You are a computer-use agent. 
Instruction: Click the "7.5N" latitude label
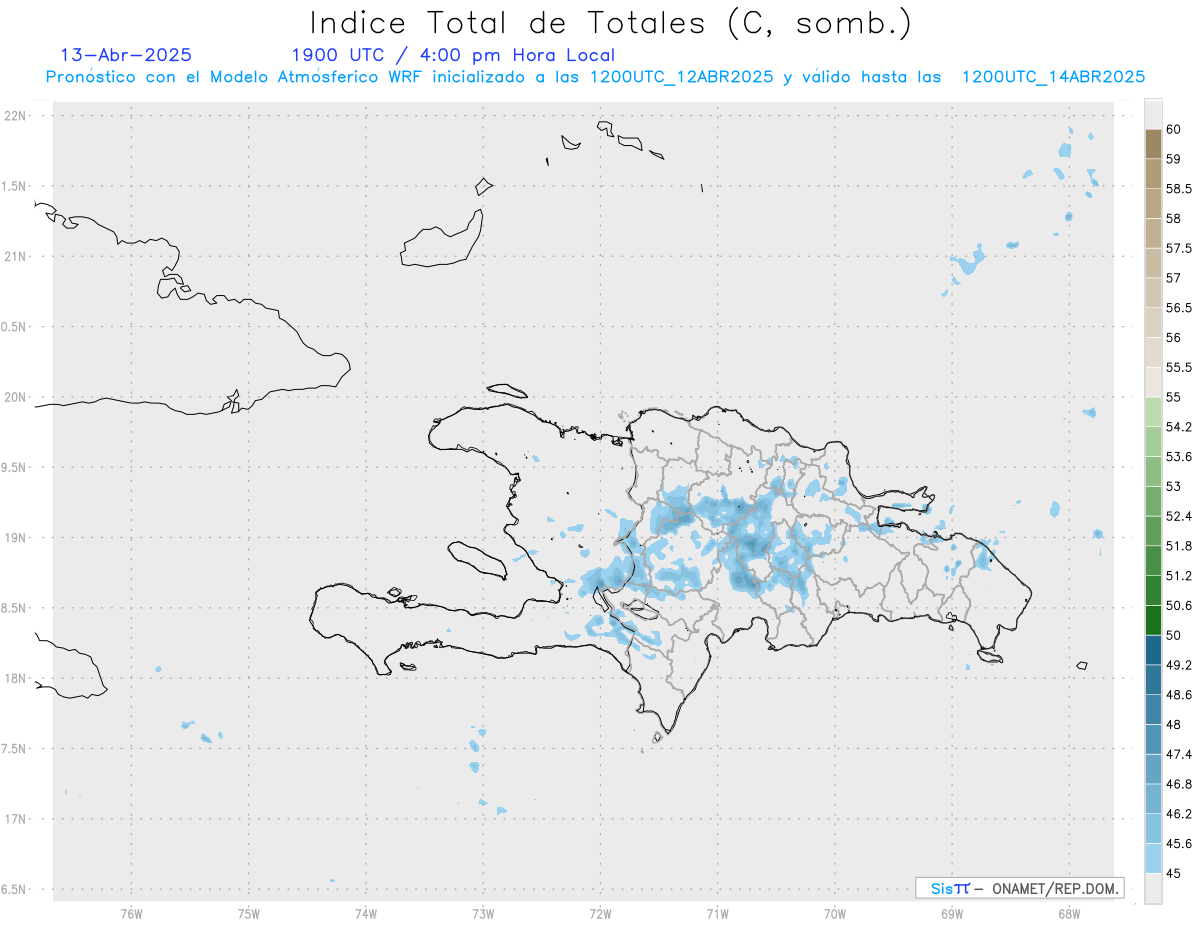(x=15, y=749)
